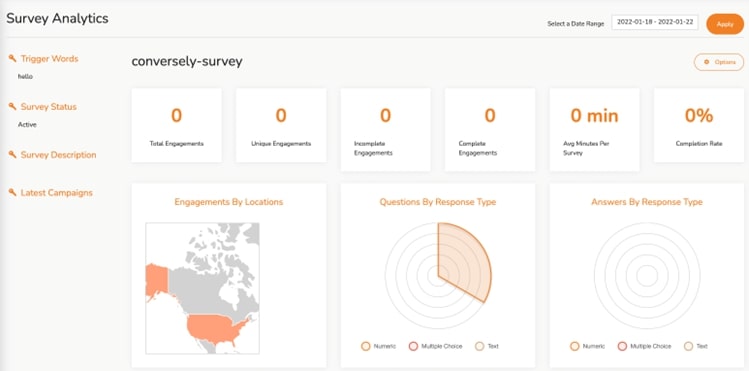The width and height of the screenshot is (749, 371).
Task: Click the key icon beside Trigger Words
Action: [12, 59]
